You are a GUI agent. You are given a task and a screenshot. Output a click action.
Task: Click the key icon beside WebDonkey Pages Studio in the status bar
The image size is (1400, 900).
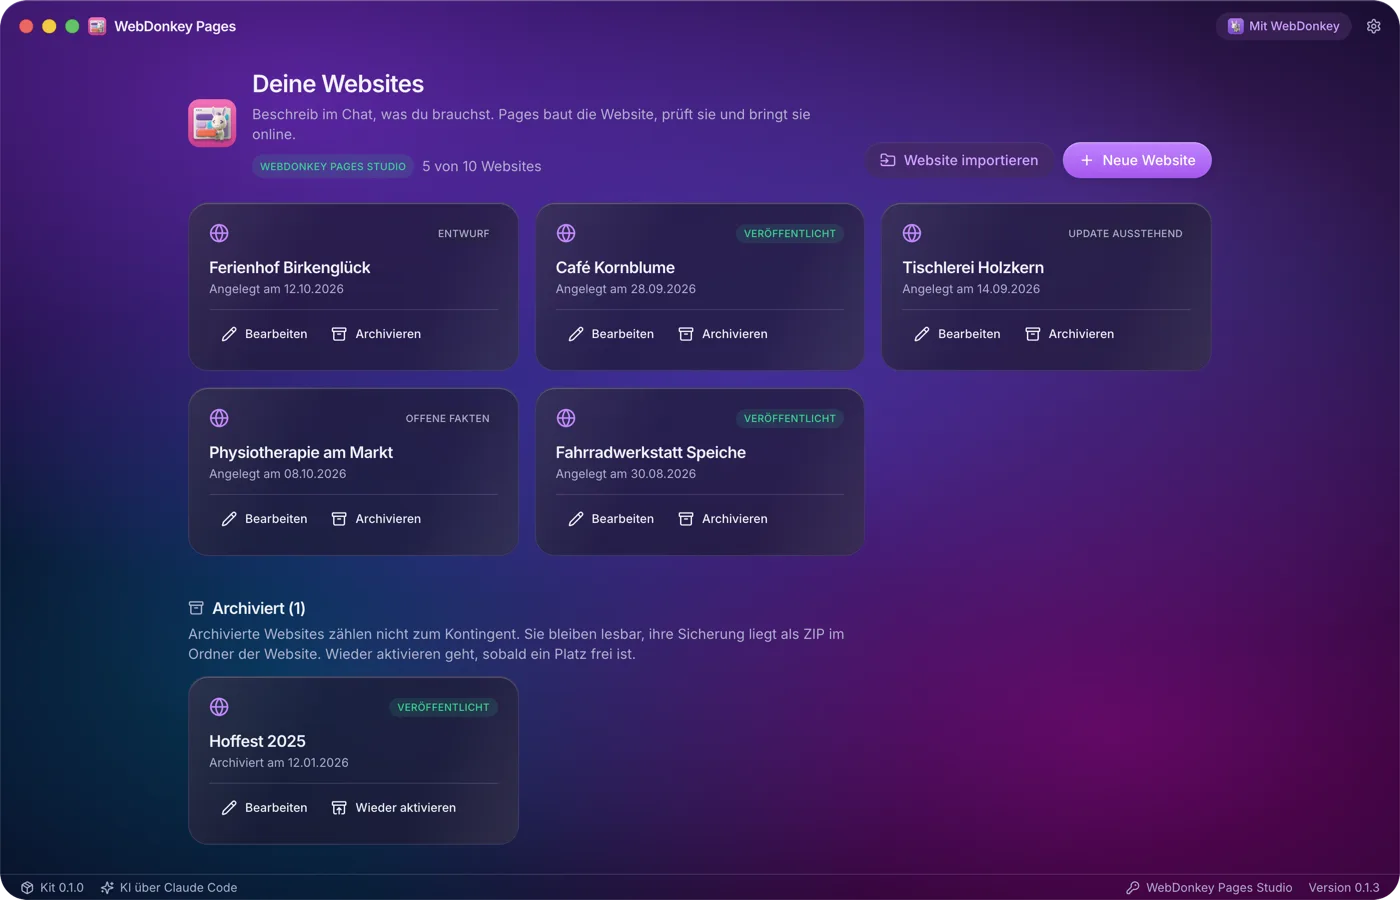[x=1133, y=888]
